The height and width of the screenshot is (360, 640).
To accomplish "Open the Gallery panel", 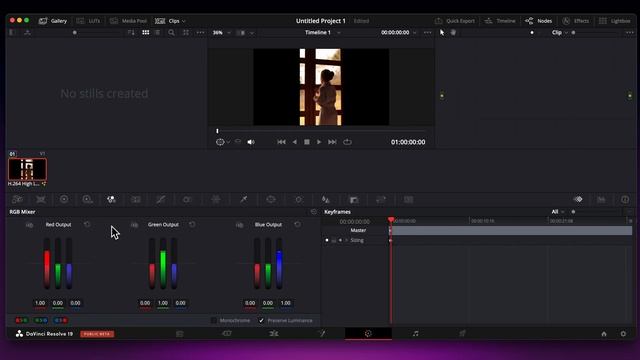I will pyautogui.click(x=53, y=21).
